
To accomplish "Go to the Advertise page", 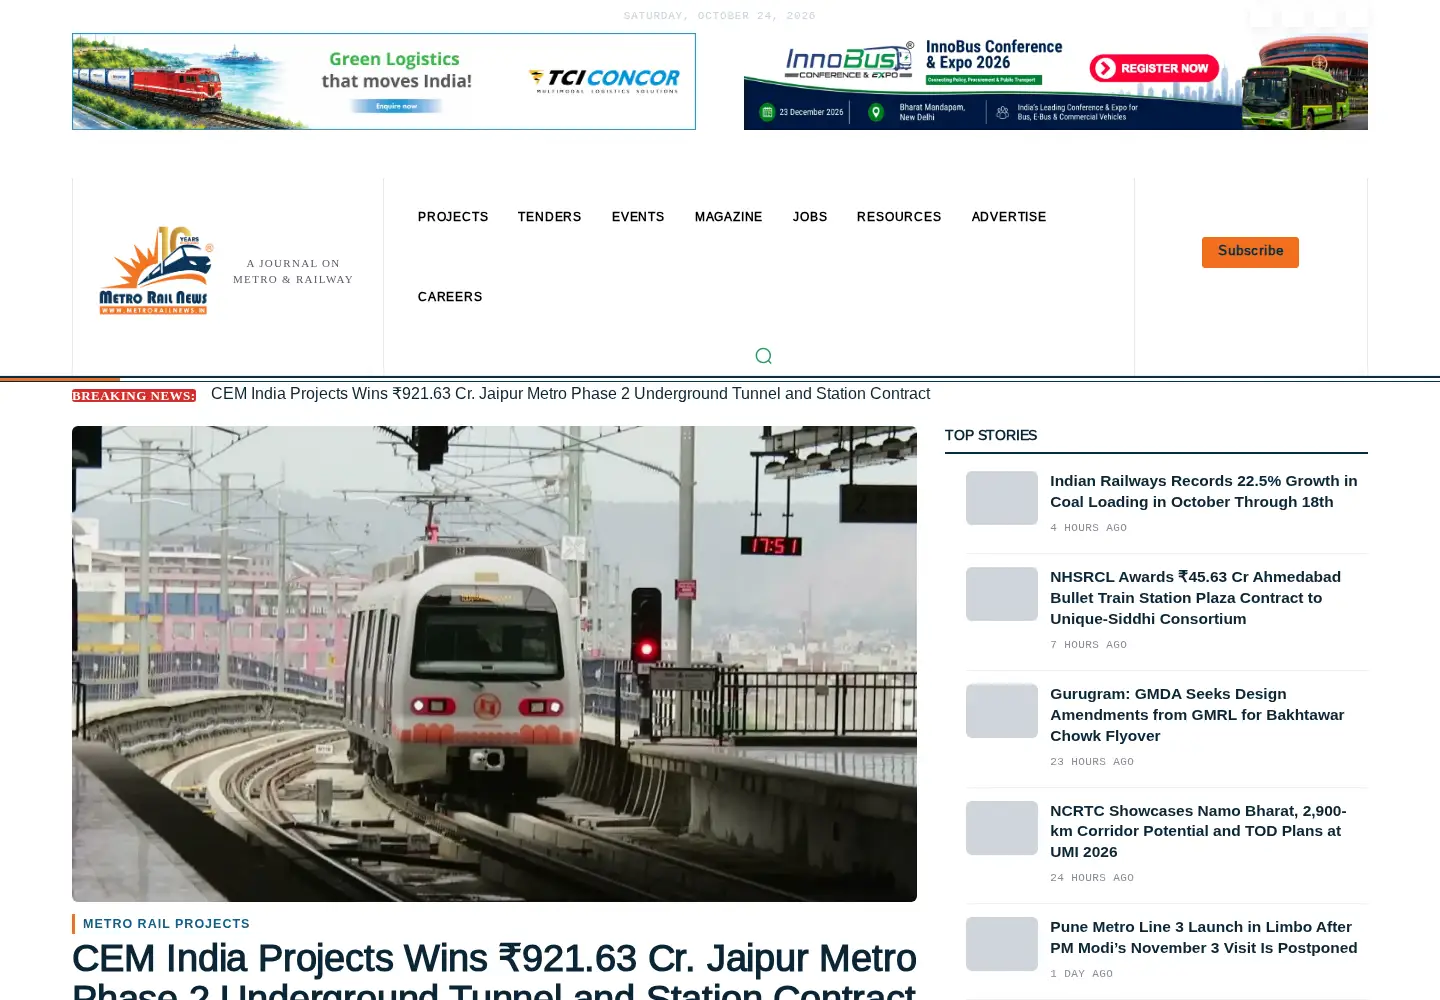I will tap(1009, 217).
